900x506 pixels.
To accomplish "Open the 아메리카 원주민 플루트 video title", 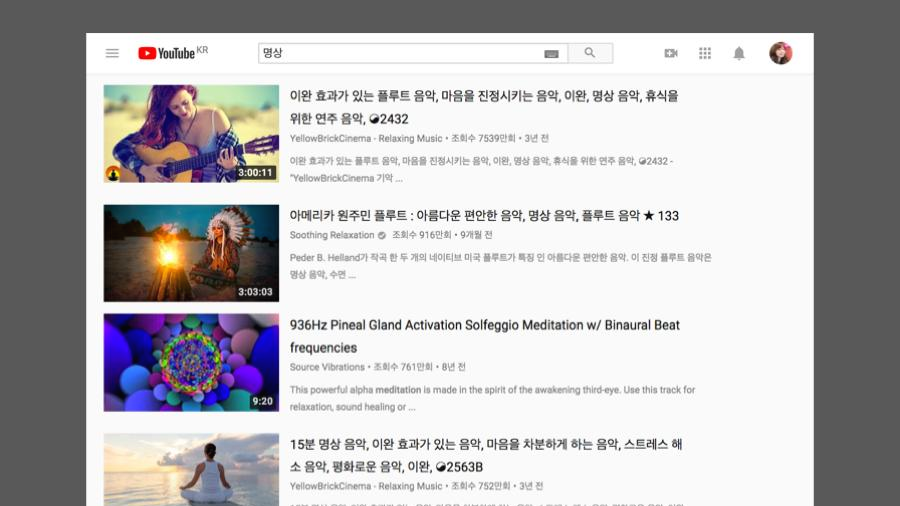I will 484,216.
